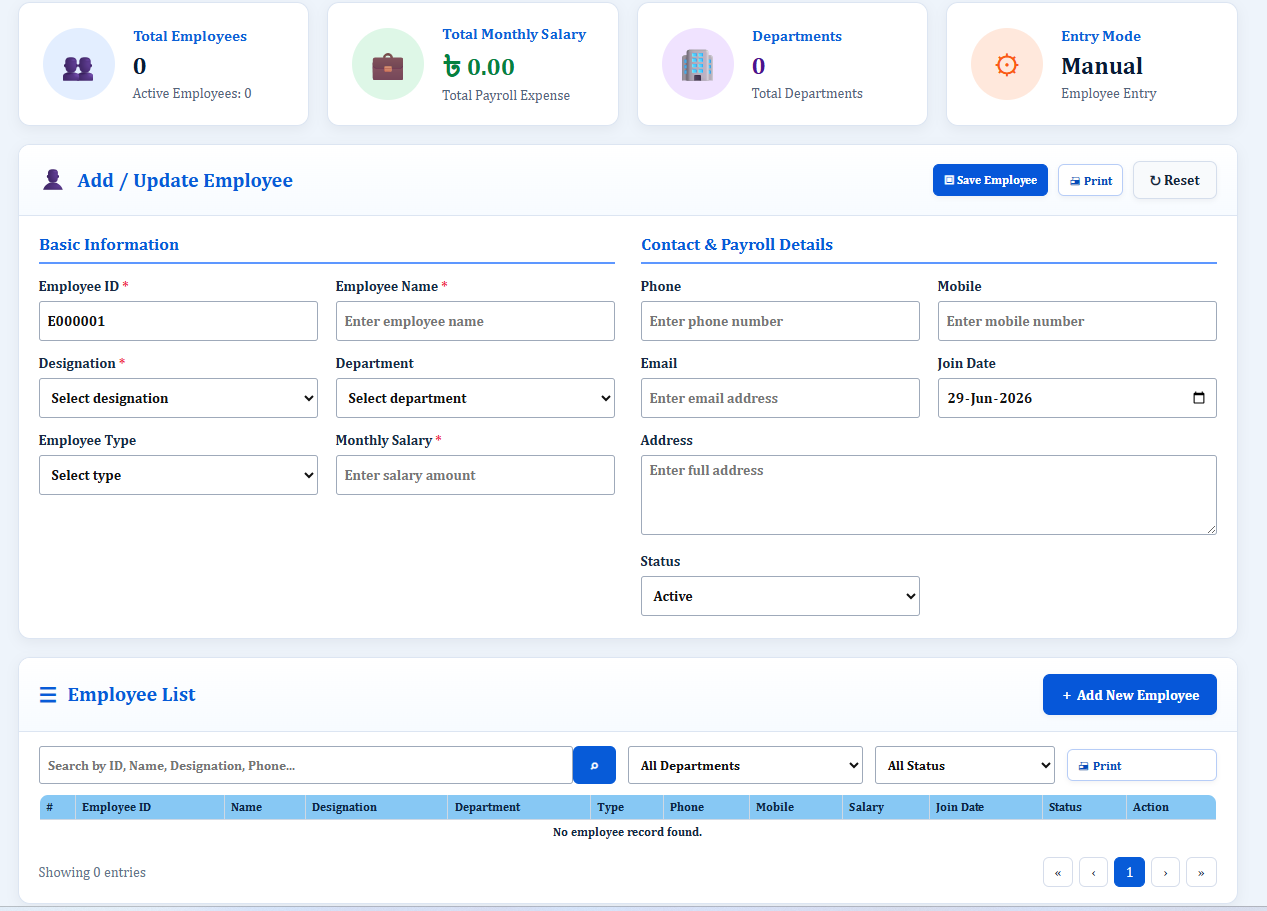
Task: Click the user icon beside Add / Update Employee
Action: [53, 180]
